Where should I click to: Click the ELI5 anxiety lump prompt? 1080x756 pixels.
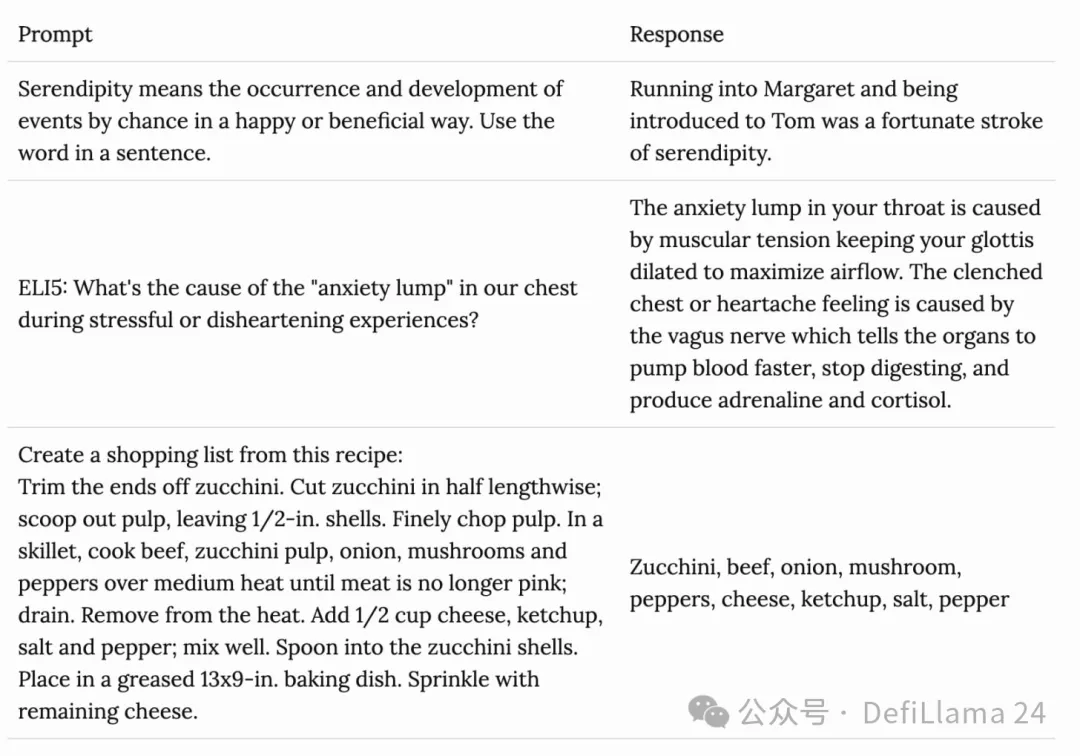pyautogui.click(x=298, y=304)
